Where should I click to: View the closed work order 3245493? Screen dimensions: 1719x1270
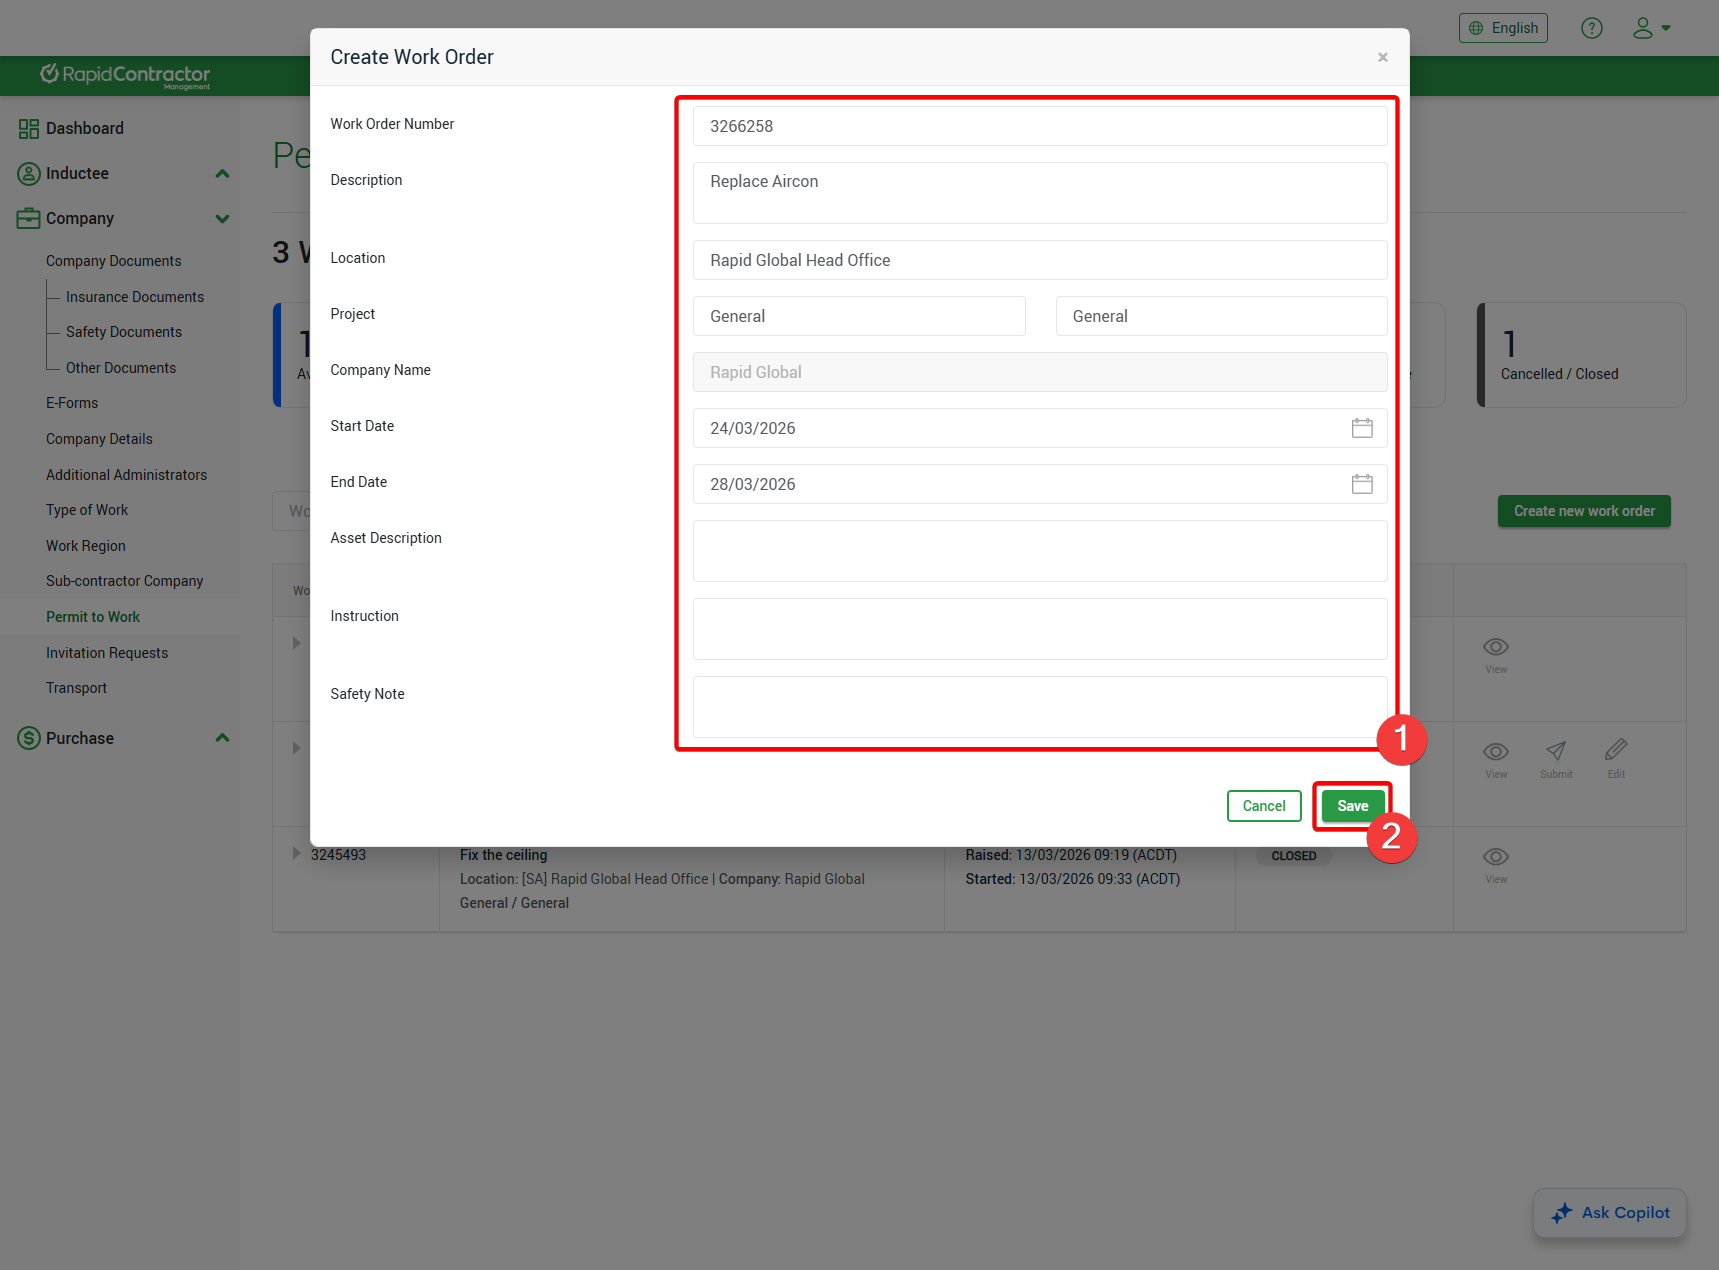click(x=1495, y=857)
